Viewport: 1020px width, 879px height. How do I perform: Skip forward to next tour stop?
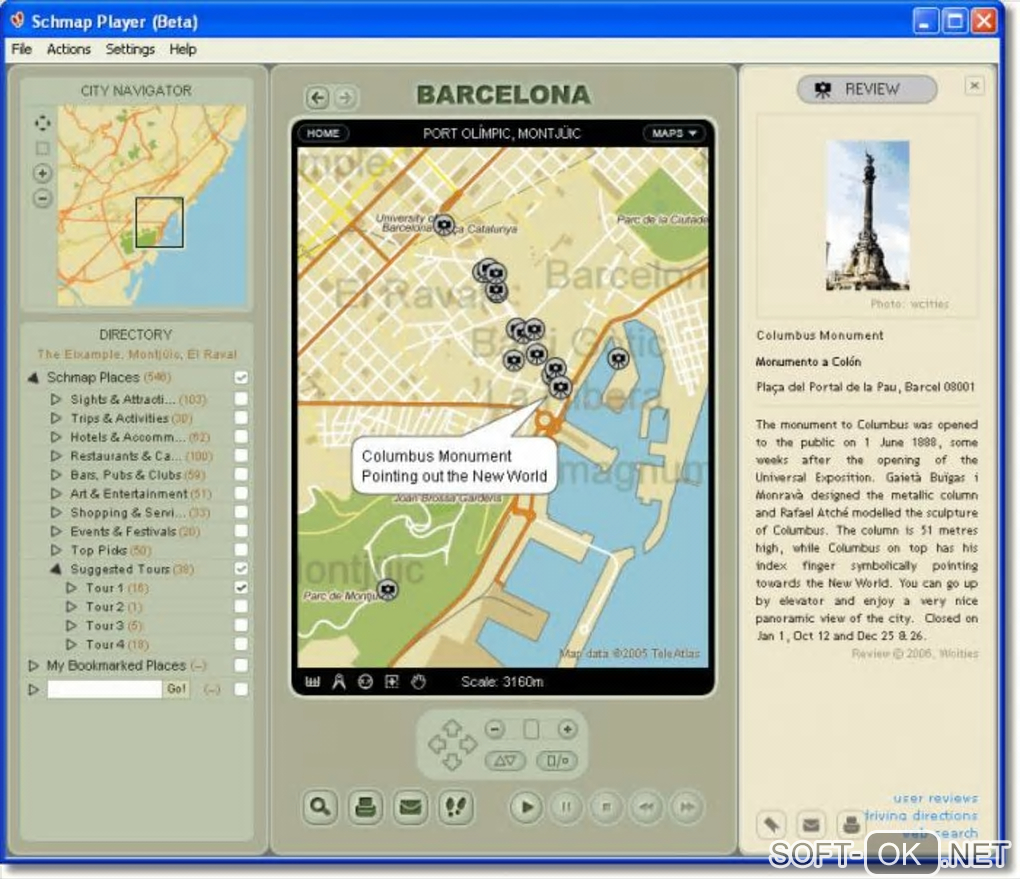click(687, 807)
